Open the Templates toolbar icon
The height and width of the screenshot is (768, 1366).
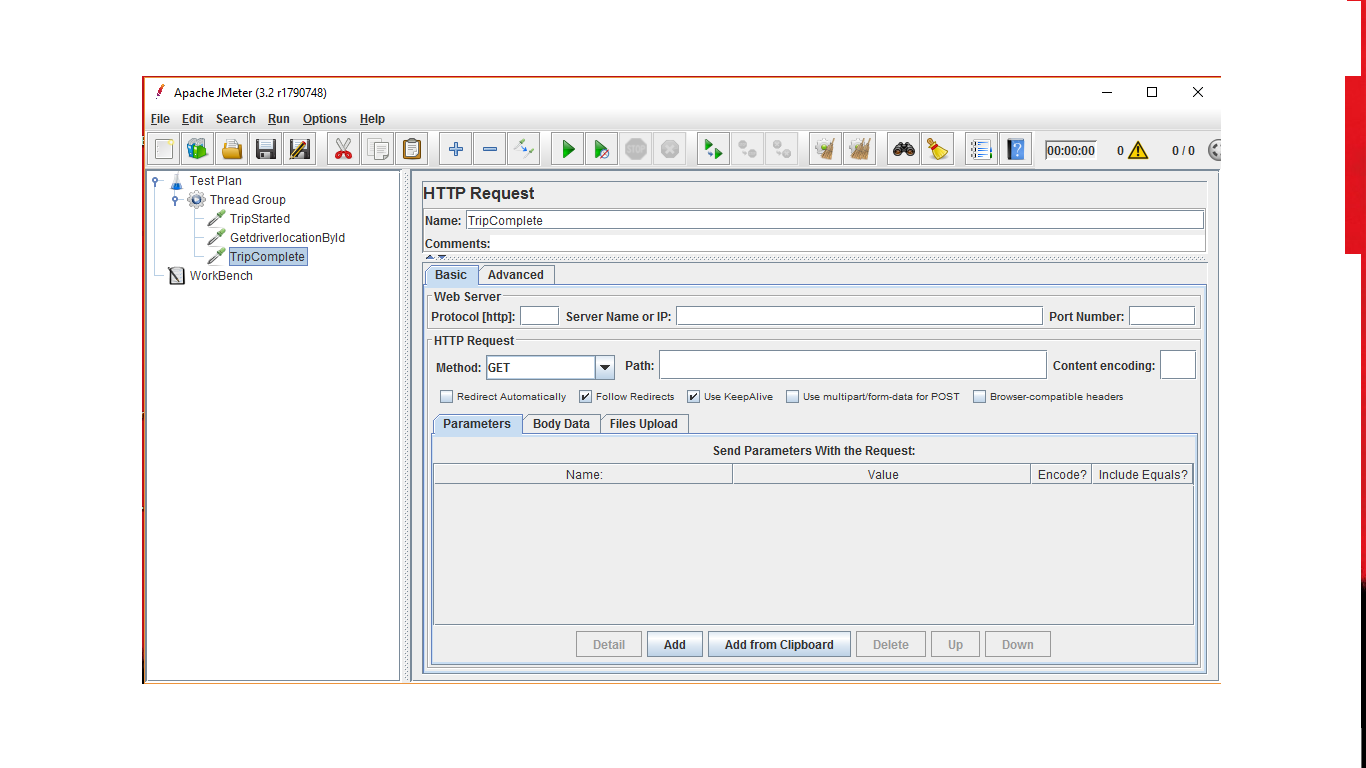pyautogui.click(x=198, y=150)
